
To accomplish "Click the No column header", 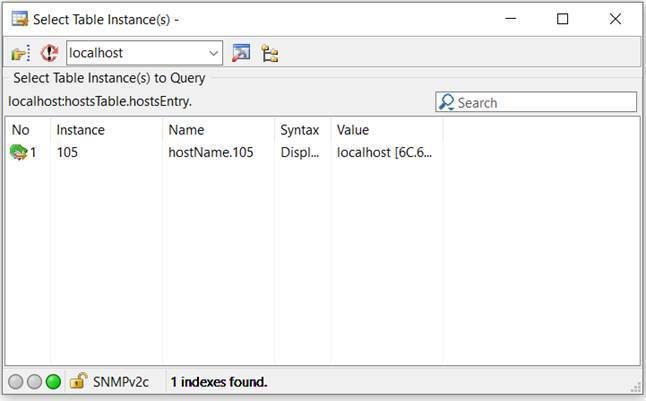I will 21,130.
